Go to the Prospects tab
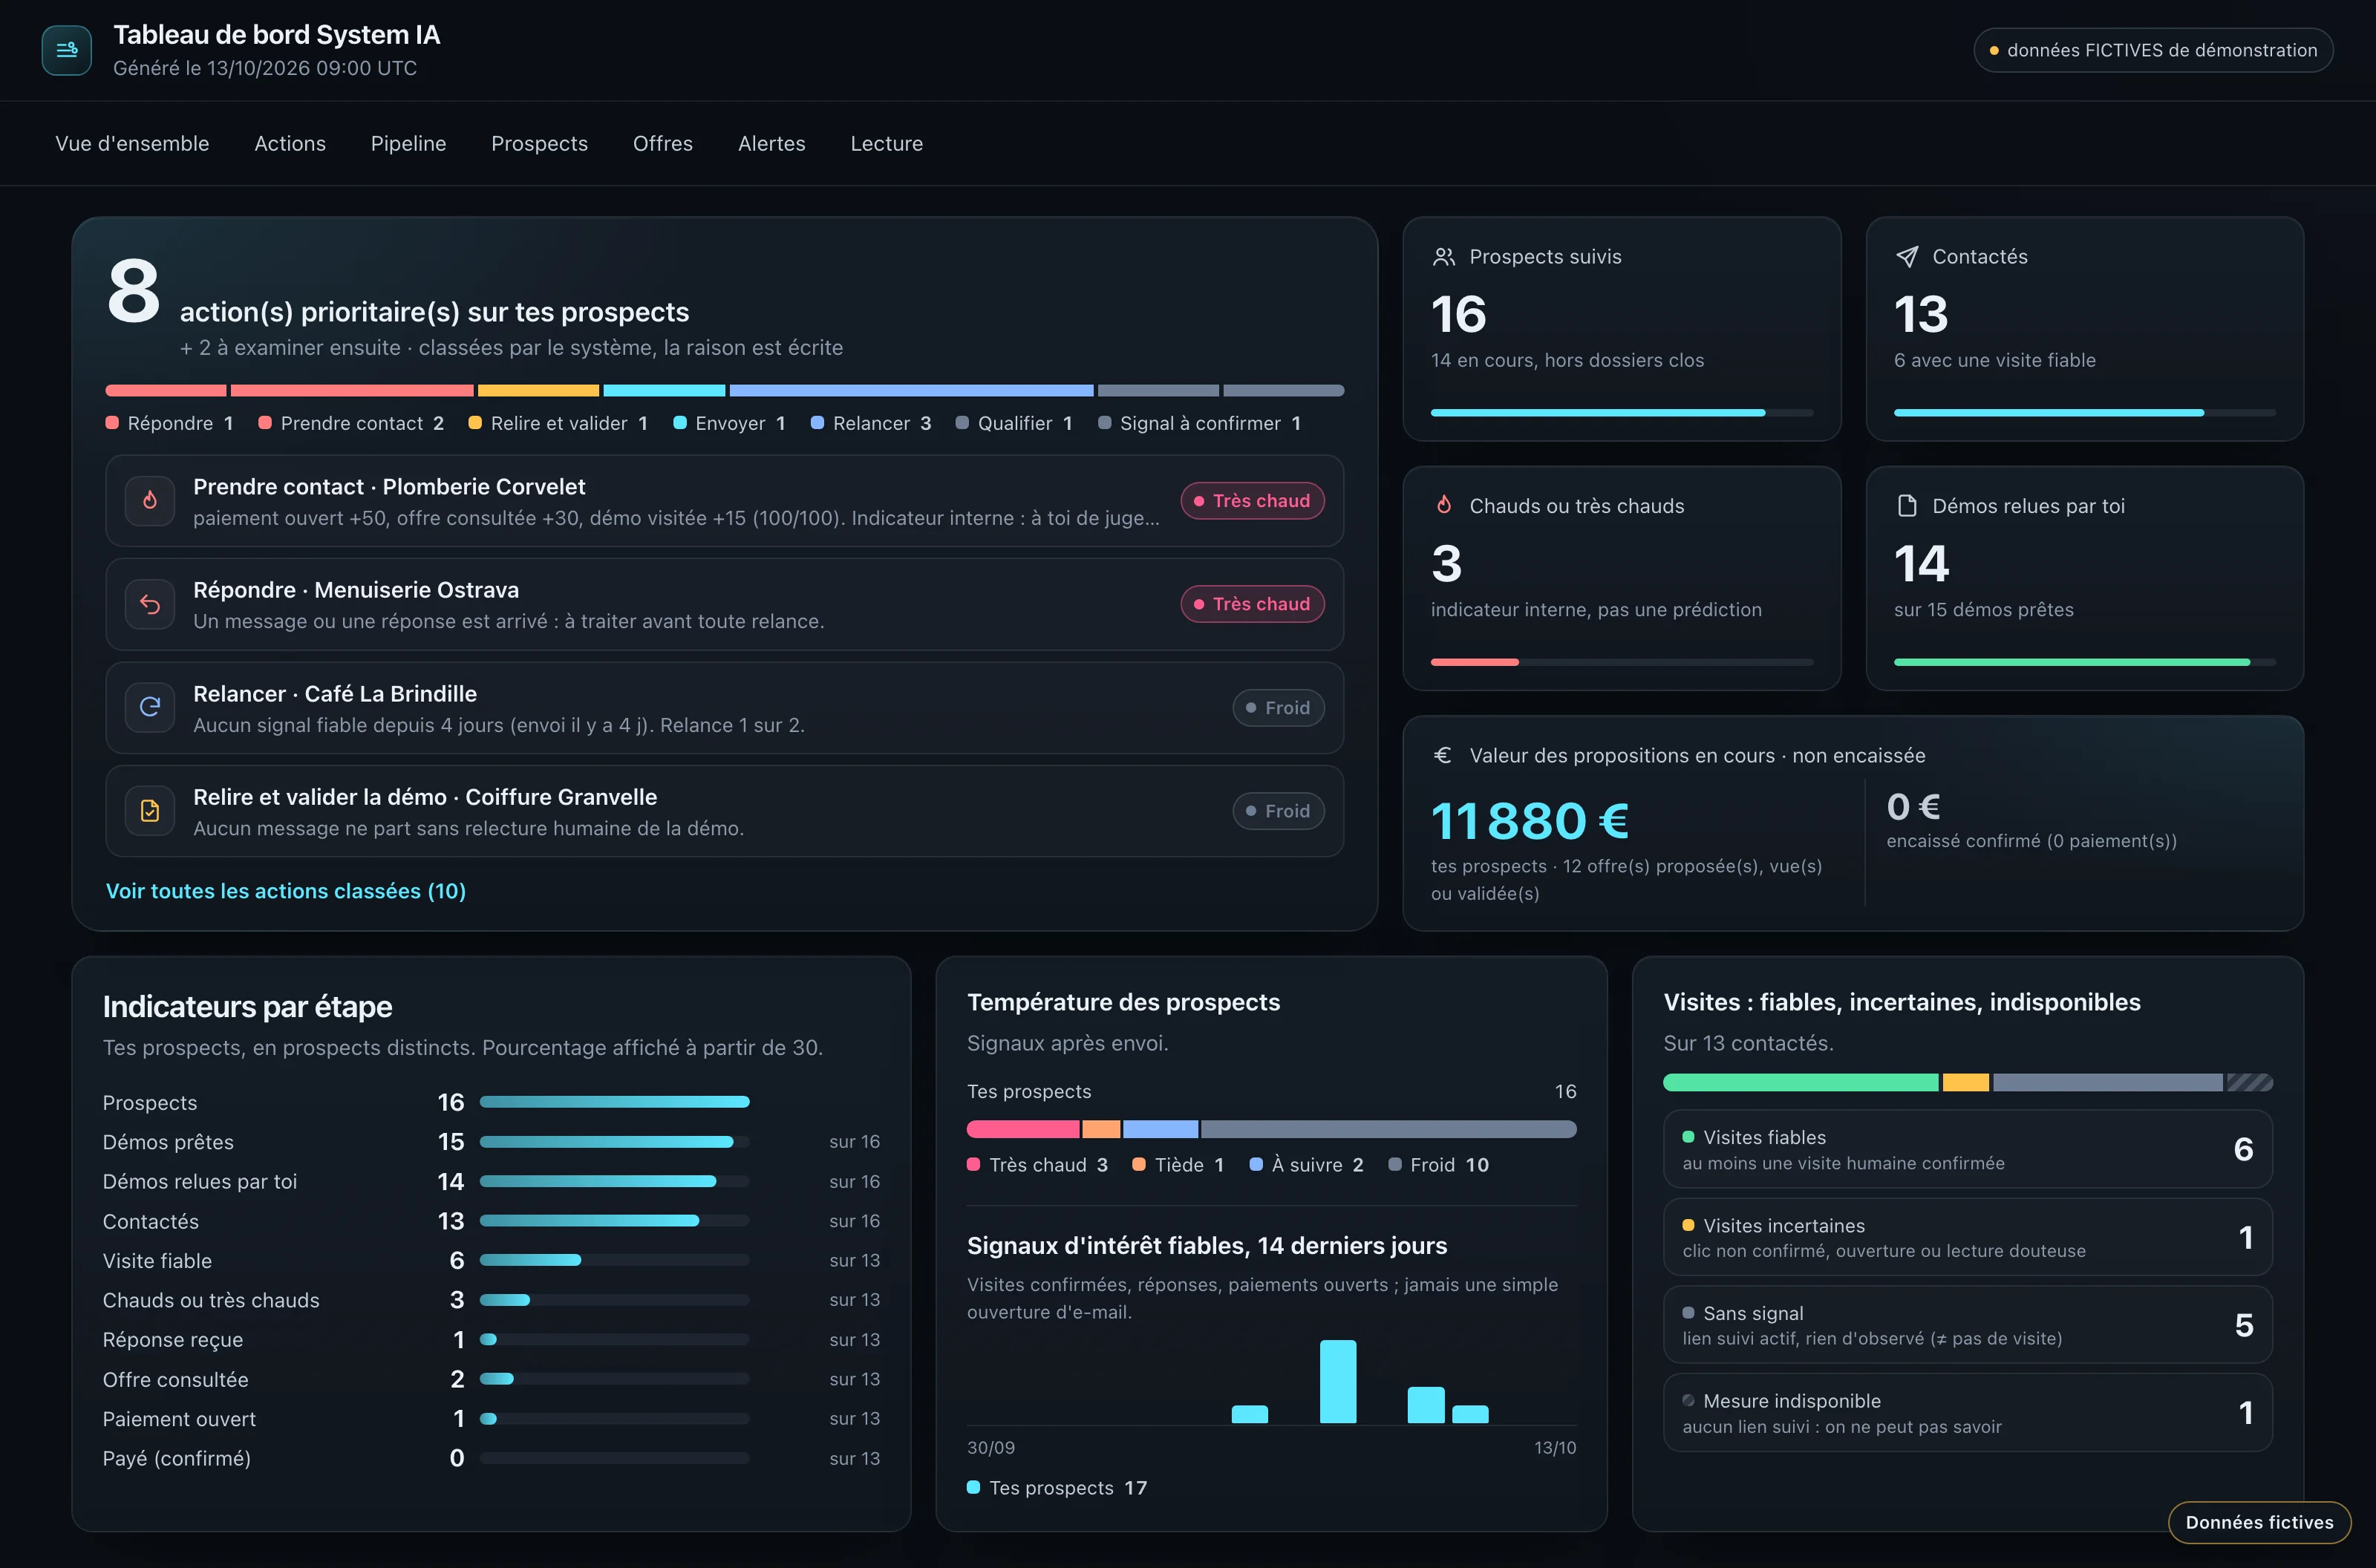The image size is (2376, 1568). point(540,144)
